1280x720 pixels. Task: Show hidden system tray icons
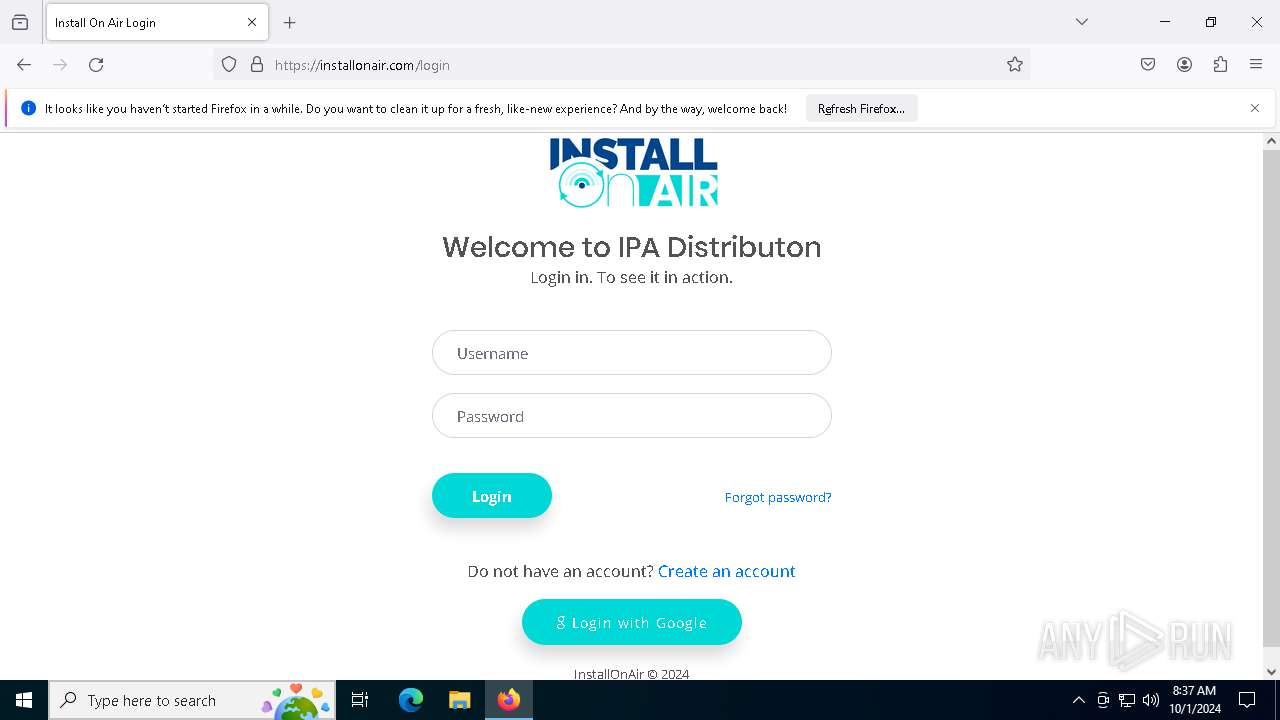[x=1078, y=700]
